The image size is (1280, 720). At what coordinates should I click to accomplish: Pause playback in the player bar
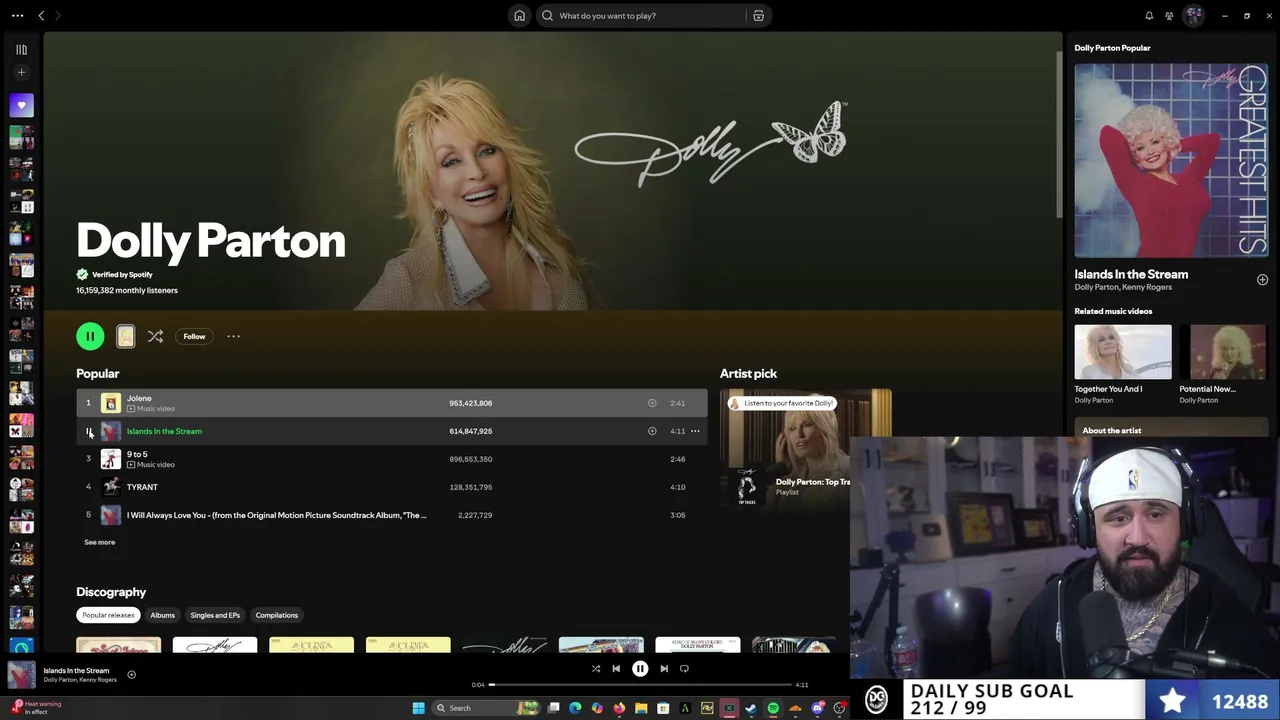(640, 669)
